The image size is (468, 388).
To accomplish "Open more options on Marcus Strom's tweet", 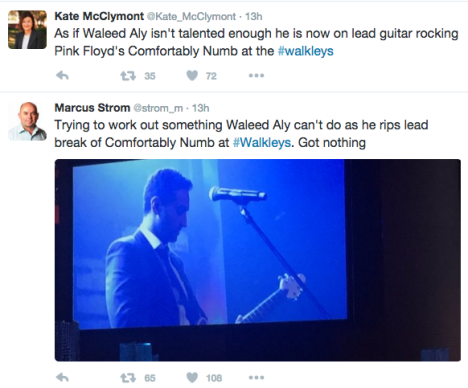I will pos(256,378).
